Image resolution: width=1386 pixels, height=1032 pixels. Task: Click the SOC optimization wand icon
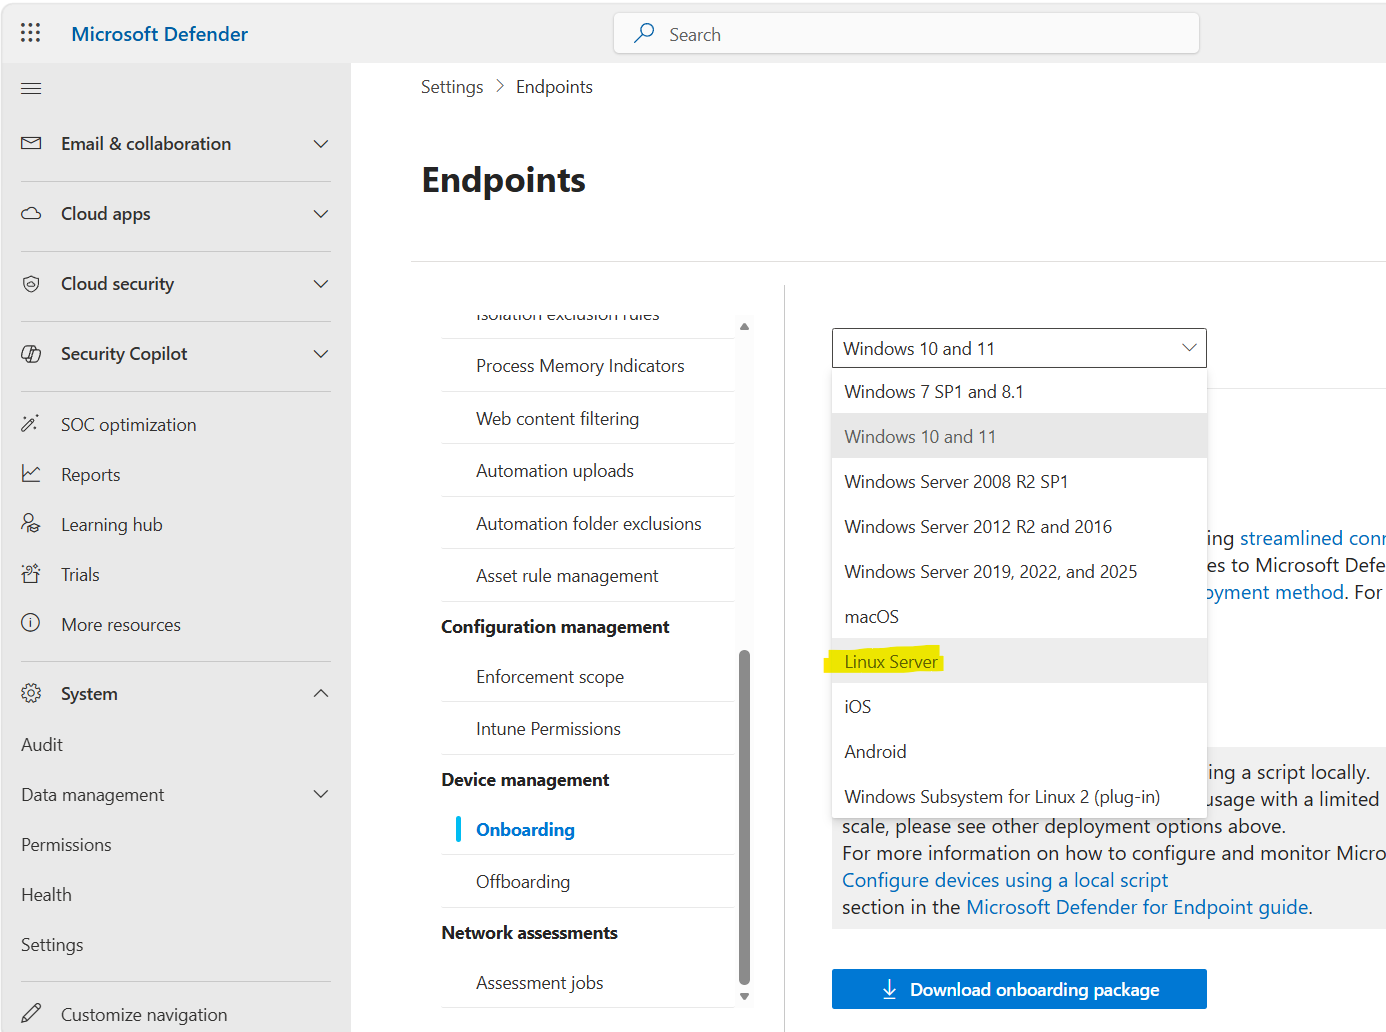pyautogui.click(x=31, y=424)
